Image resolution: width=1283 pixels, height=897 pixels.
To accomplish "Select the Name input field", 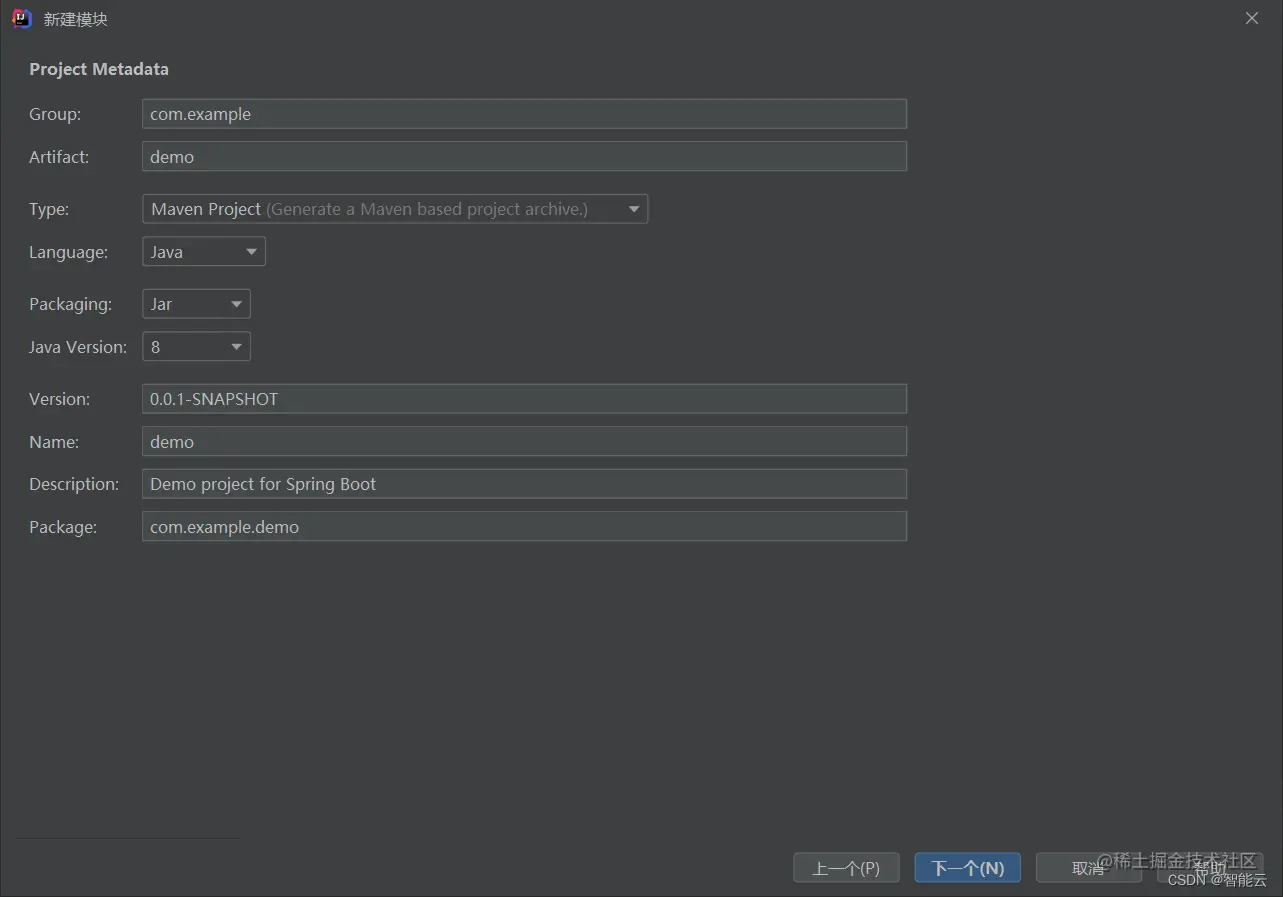I will [x=524, y=442].
